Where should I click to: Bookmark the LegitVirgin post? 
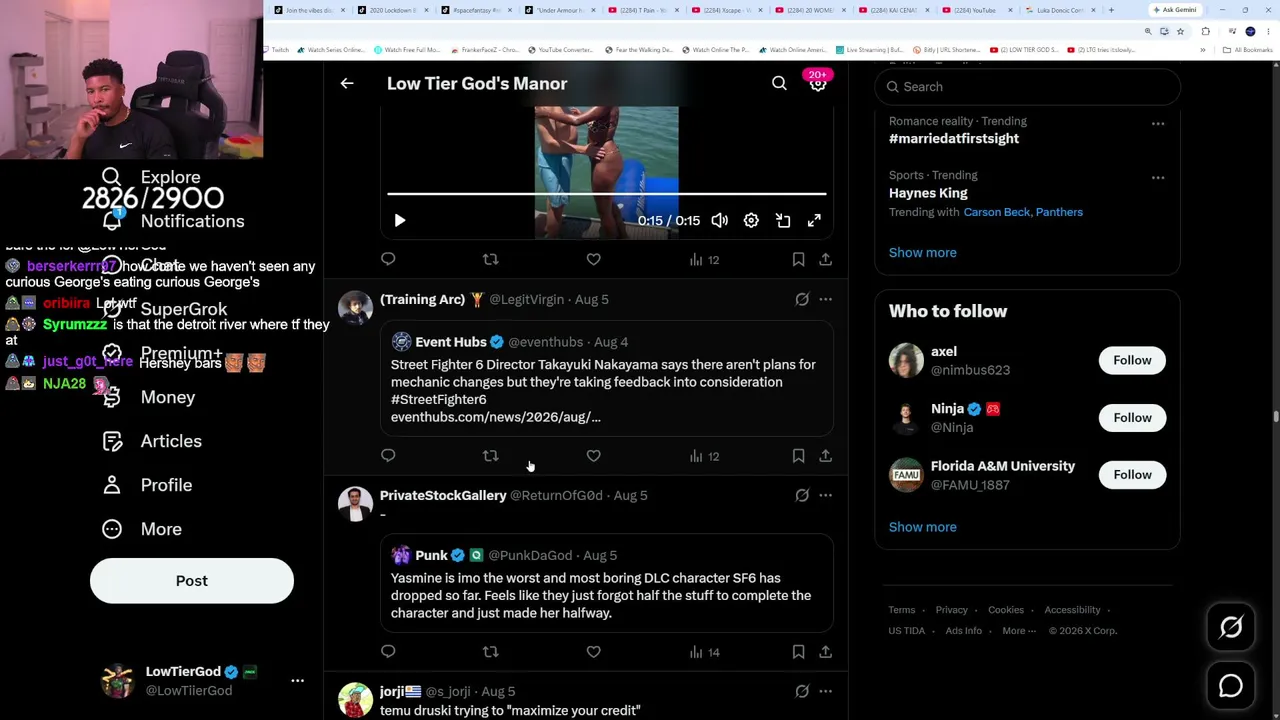(x=798, y=456)
